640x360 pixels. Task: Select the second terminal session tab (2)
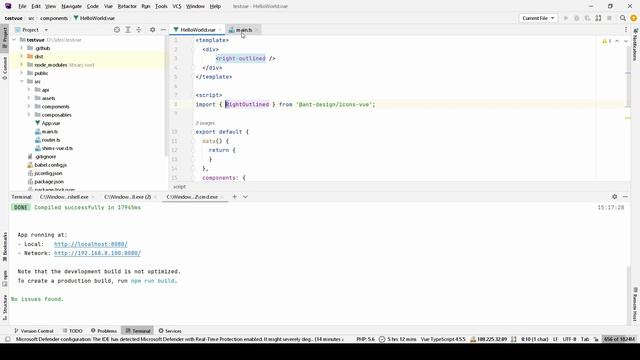point(128,197)
